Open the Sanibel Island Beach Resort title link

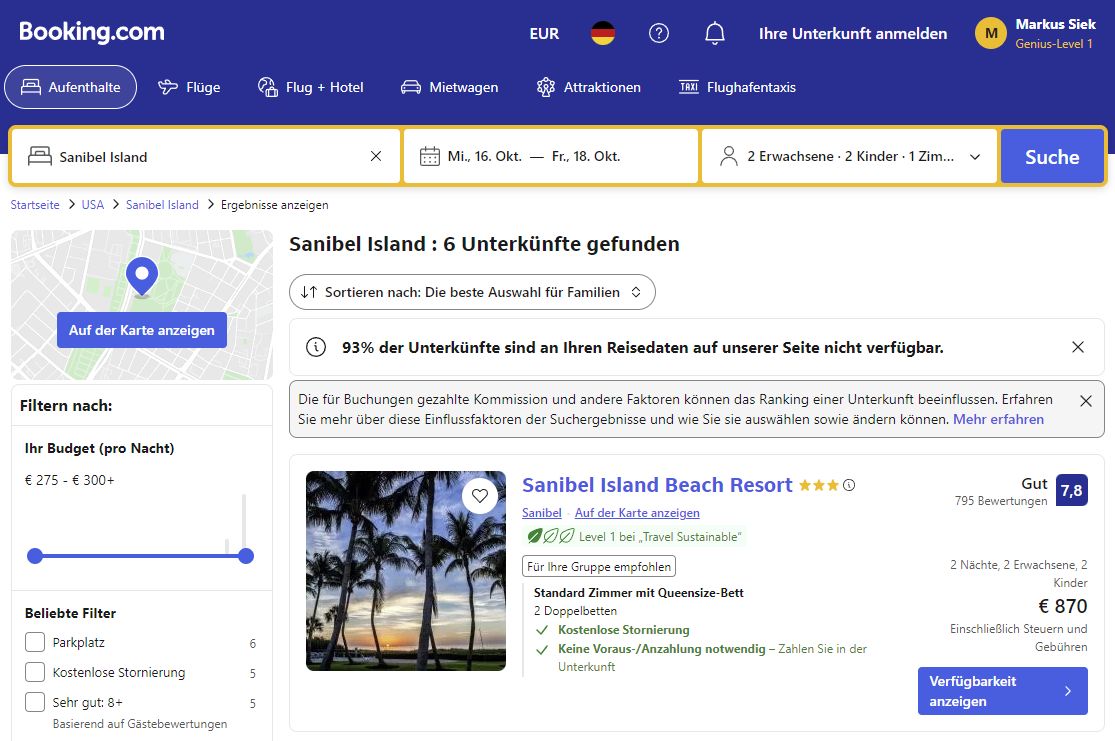pyautogui.click(x=657, y=485)
